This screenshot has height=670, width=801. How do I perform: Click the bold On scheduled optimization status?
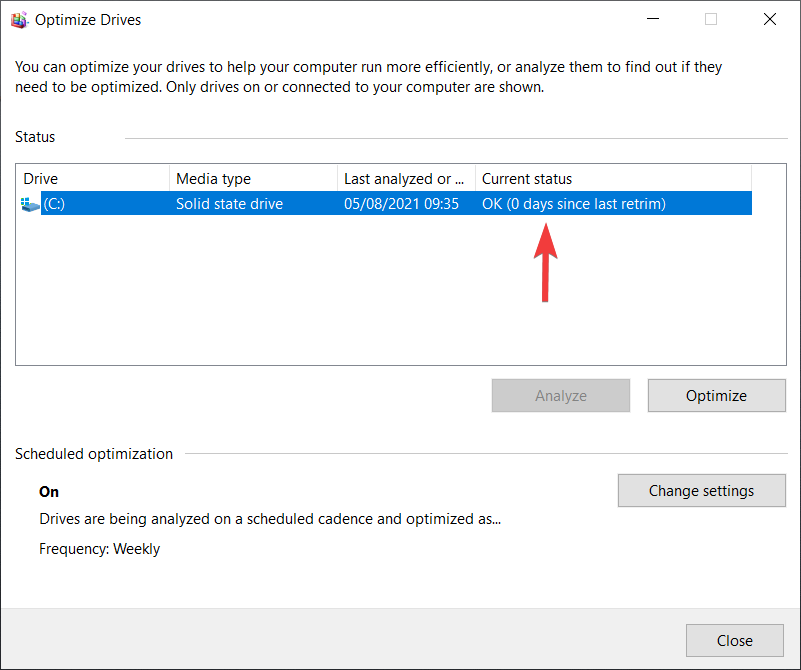click(49, 492)
